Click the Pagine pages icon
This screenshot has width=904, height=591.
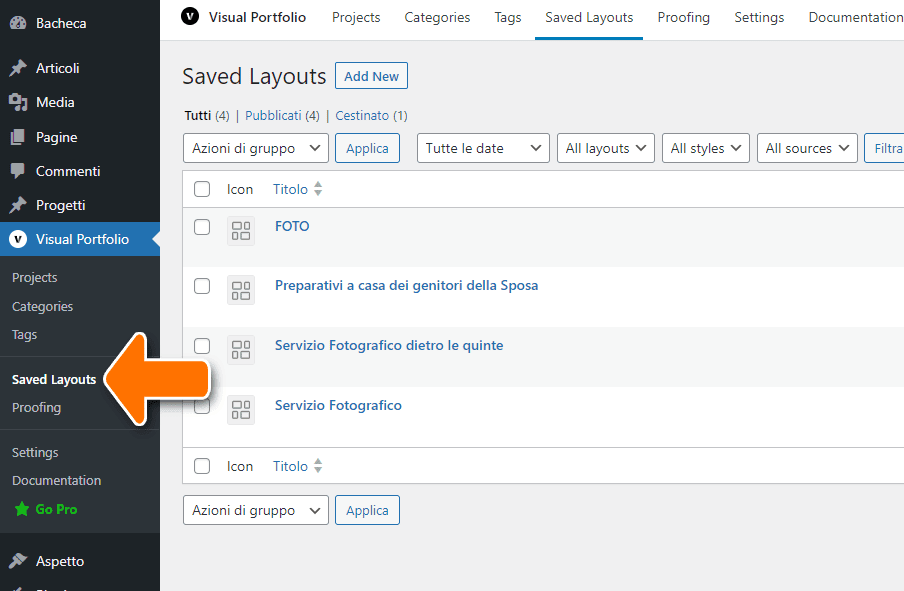pyautogui.click(x=18, y=137)
